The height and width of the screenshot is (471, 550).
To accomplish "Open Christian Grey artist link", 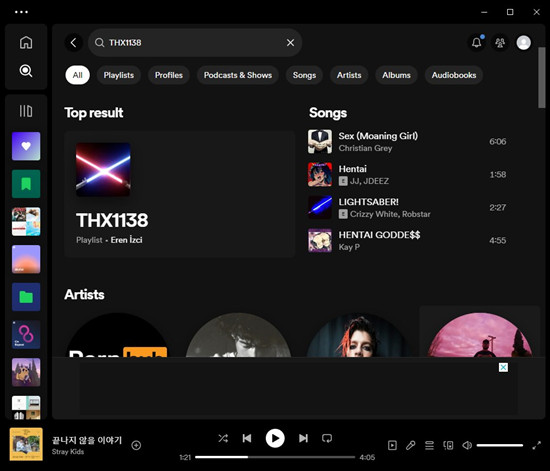I will pos(365,148).
